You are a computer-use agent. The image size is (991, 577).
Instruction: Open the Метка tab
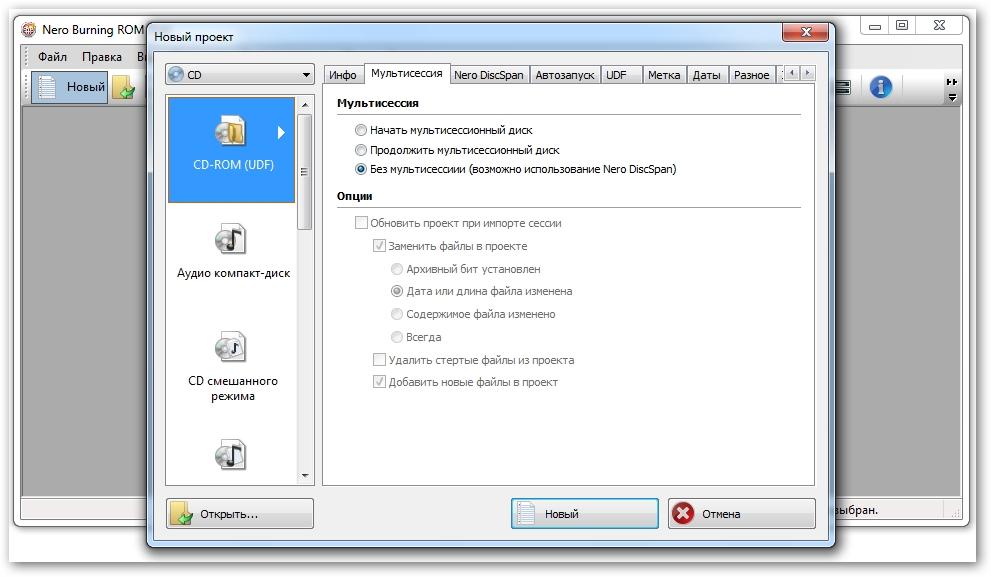pos(664,75)
